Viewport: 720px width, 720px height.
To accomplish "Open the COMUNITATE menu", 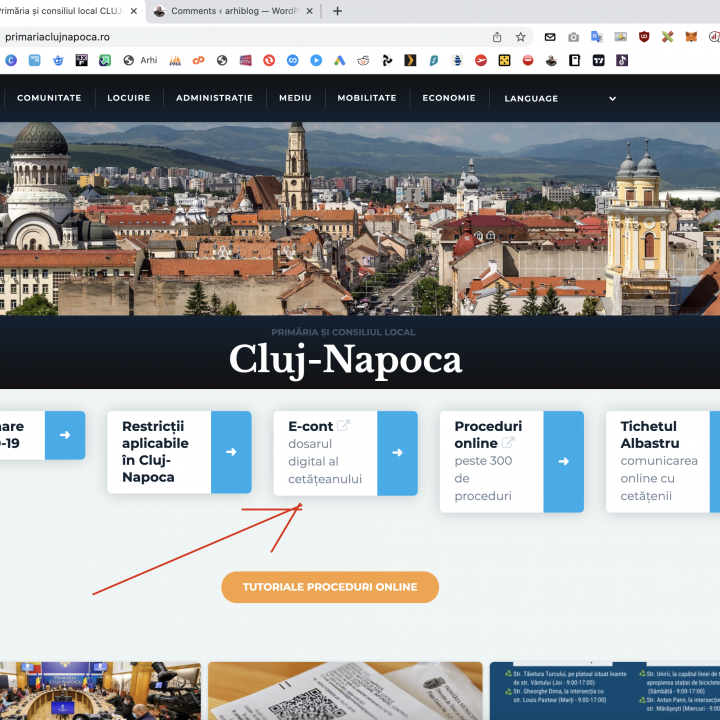I will point(49,98).
